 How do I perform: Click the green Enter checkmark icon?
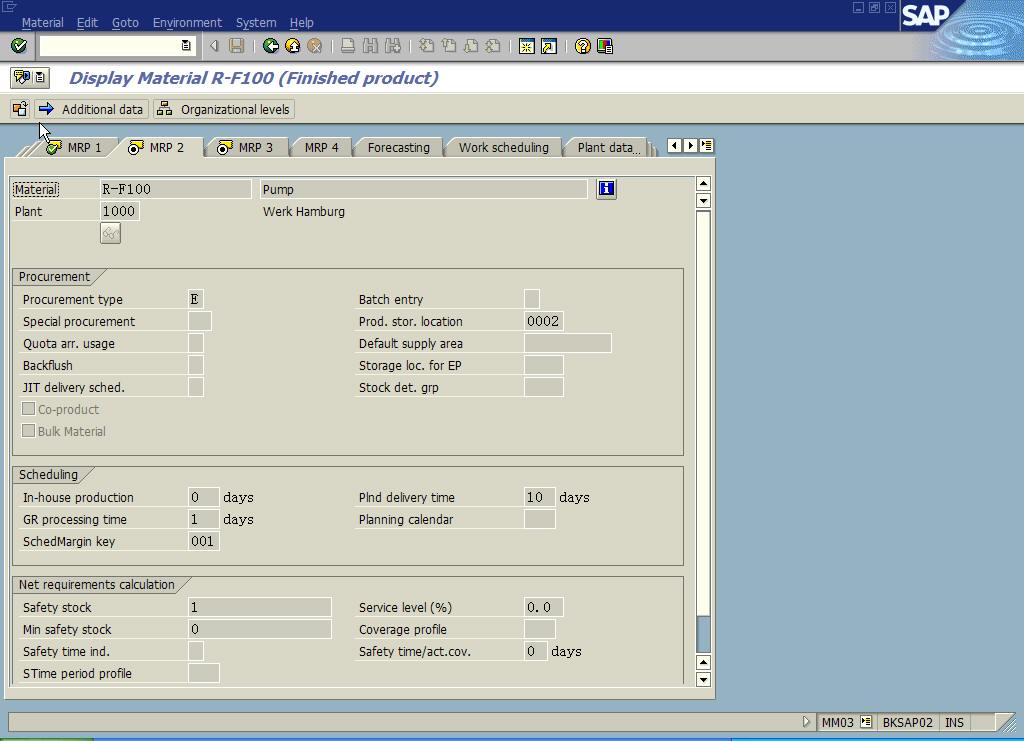18,46
